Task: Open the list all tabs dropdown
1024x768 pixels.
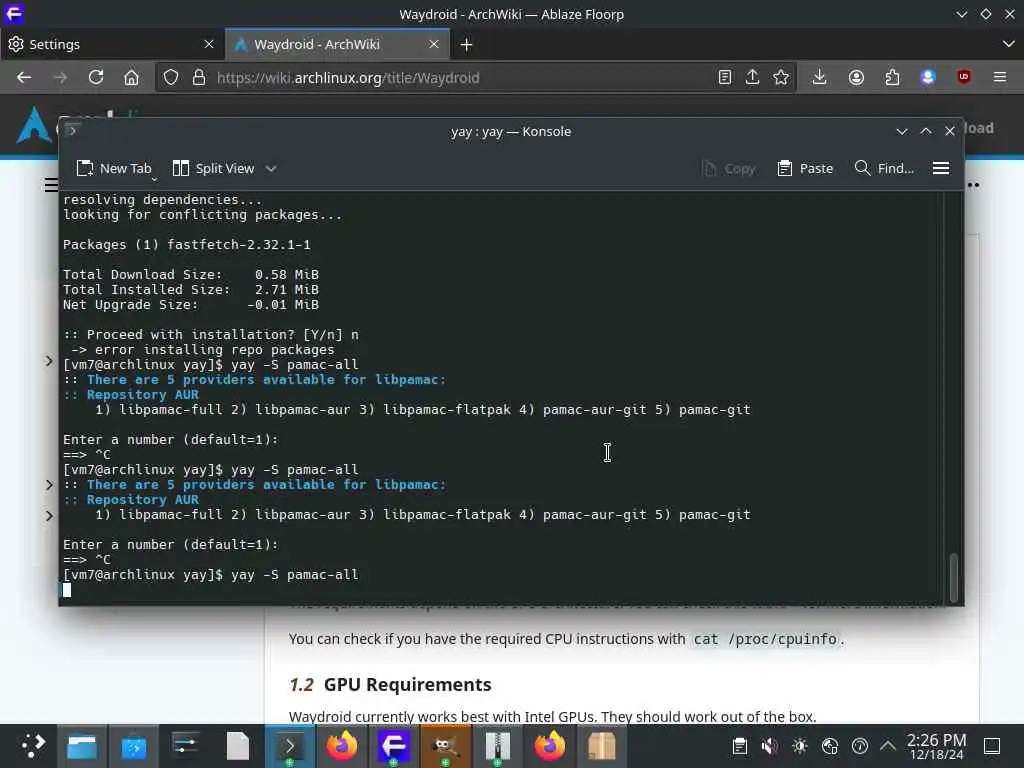Action: [x=1008, y=44]
